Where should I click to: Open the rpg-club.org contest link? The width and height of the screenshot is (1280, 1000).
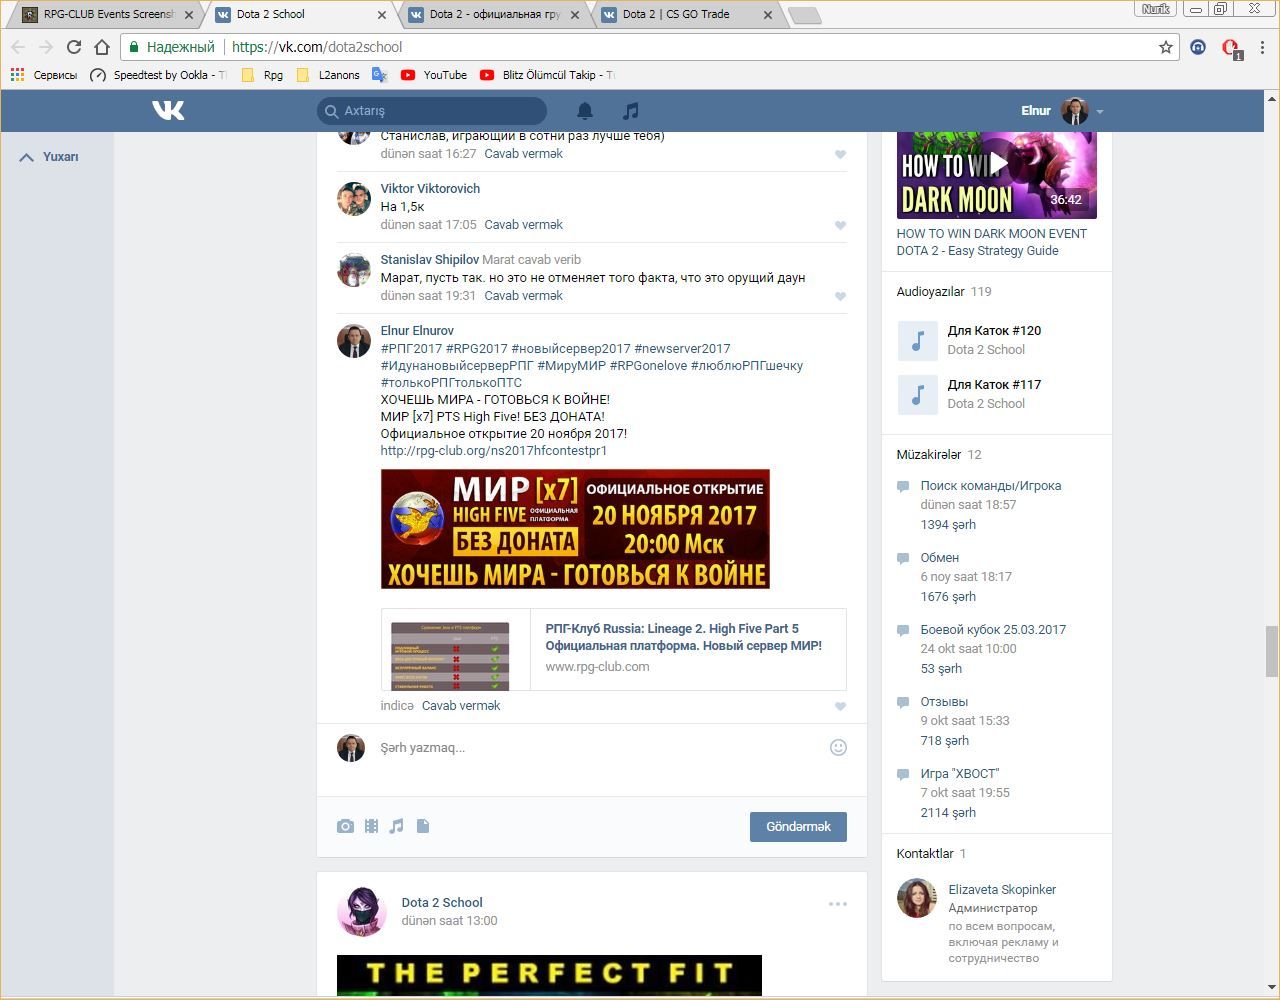pos(494,451)
